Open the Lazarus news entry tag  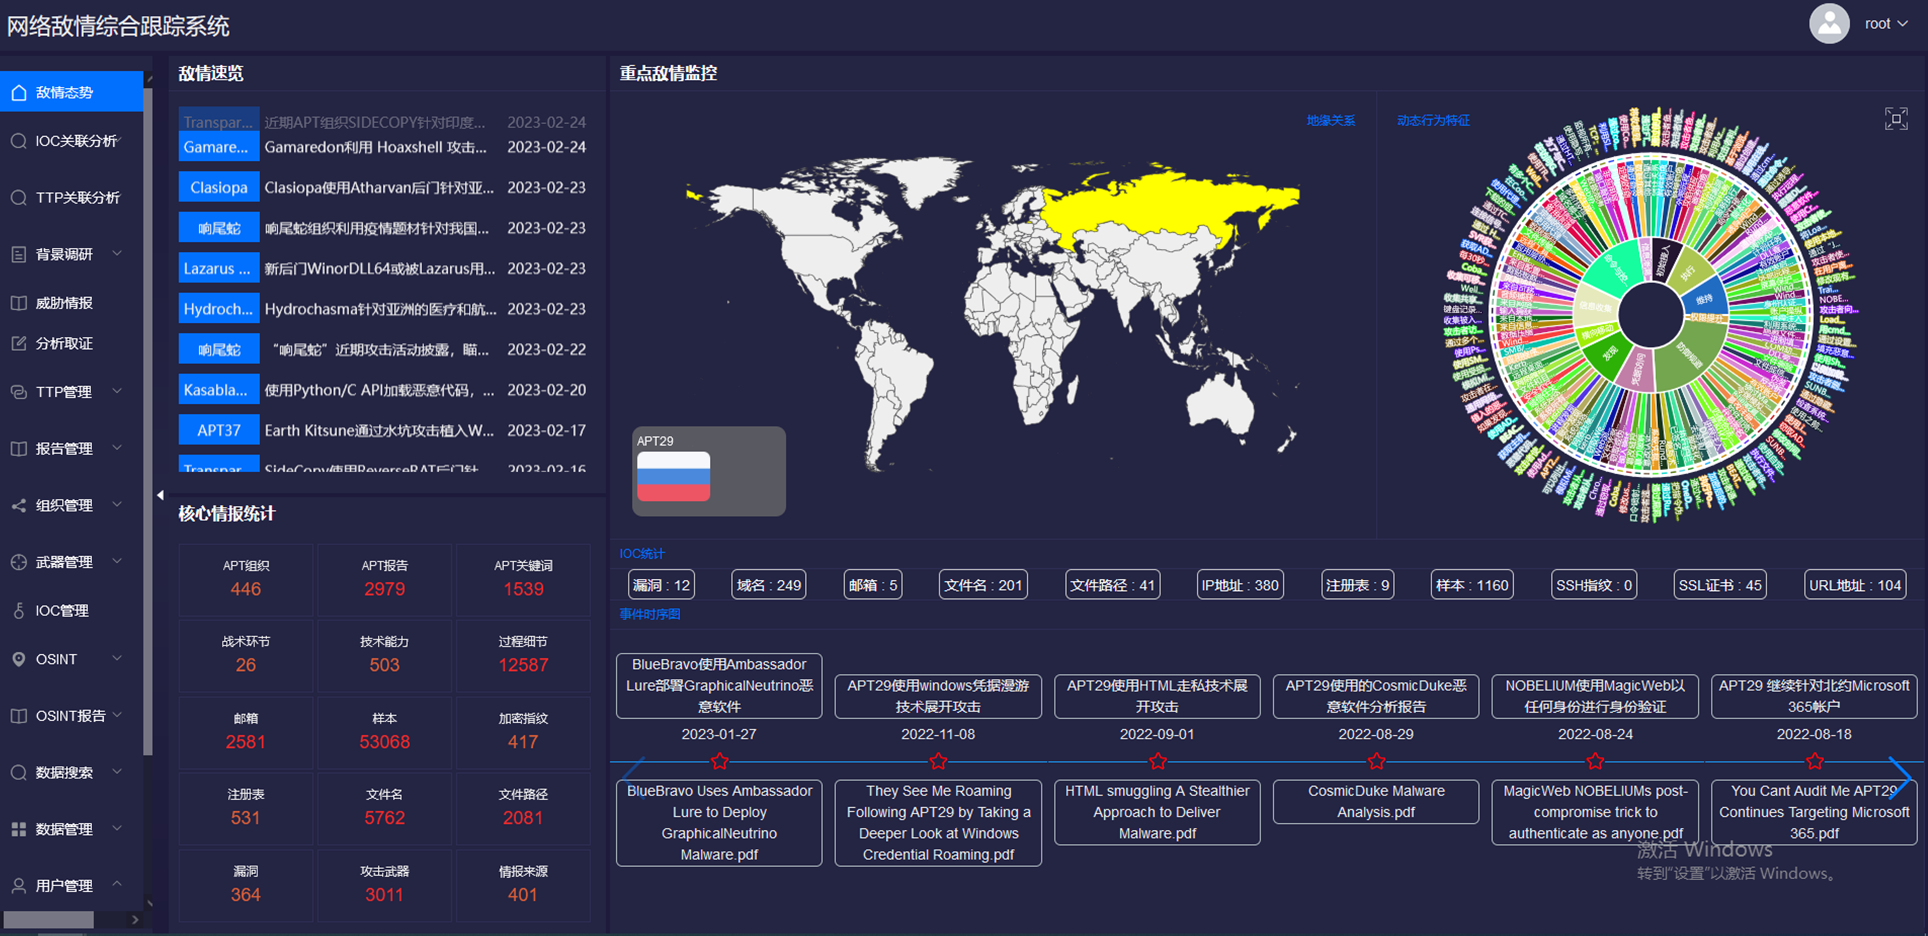coord(219,268)
